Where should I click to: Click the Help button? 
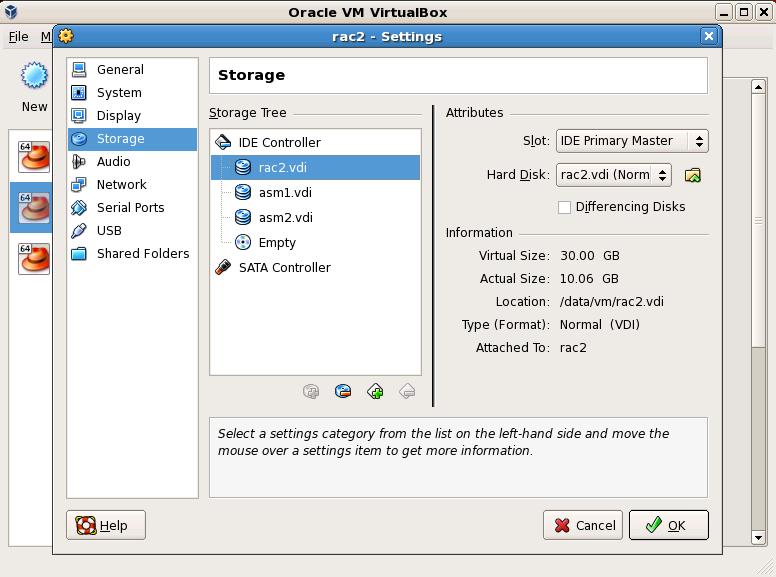(105, 525)
